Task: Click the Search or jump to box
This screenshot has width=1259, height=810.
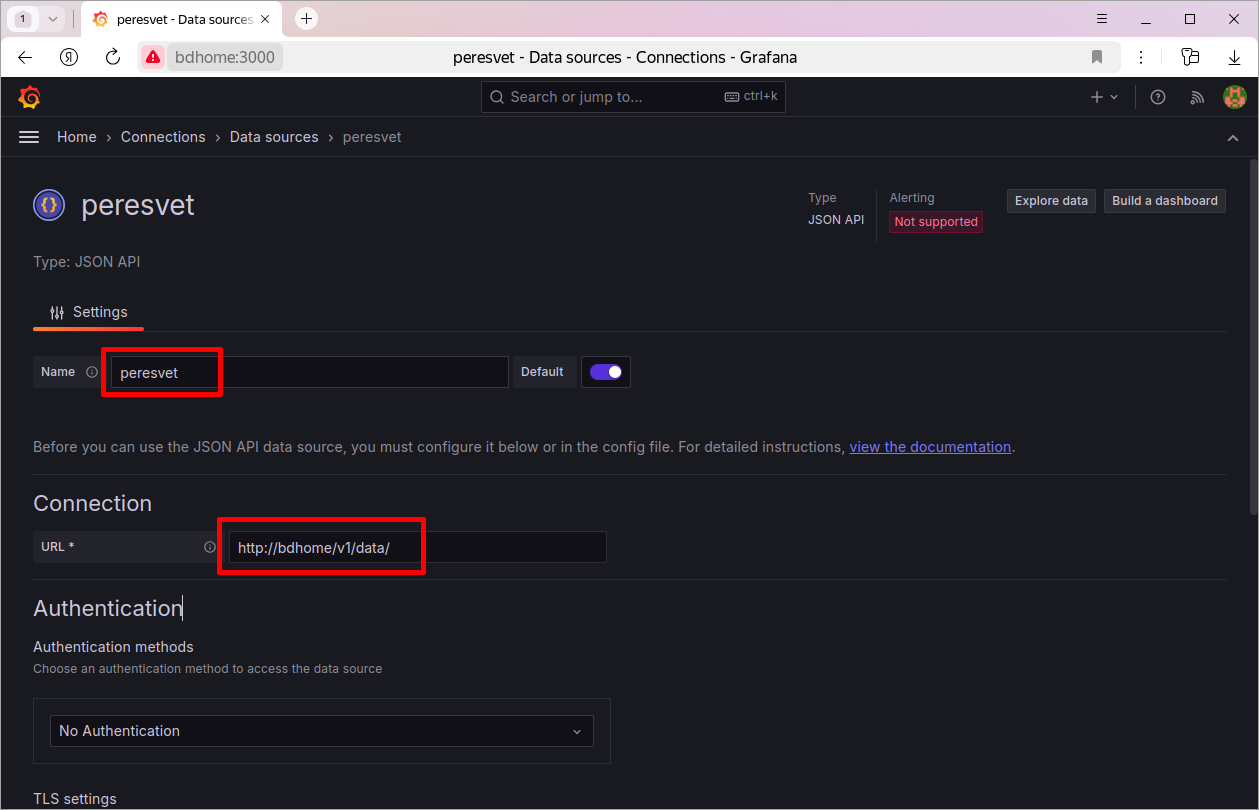Action: click(633, 97)
